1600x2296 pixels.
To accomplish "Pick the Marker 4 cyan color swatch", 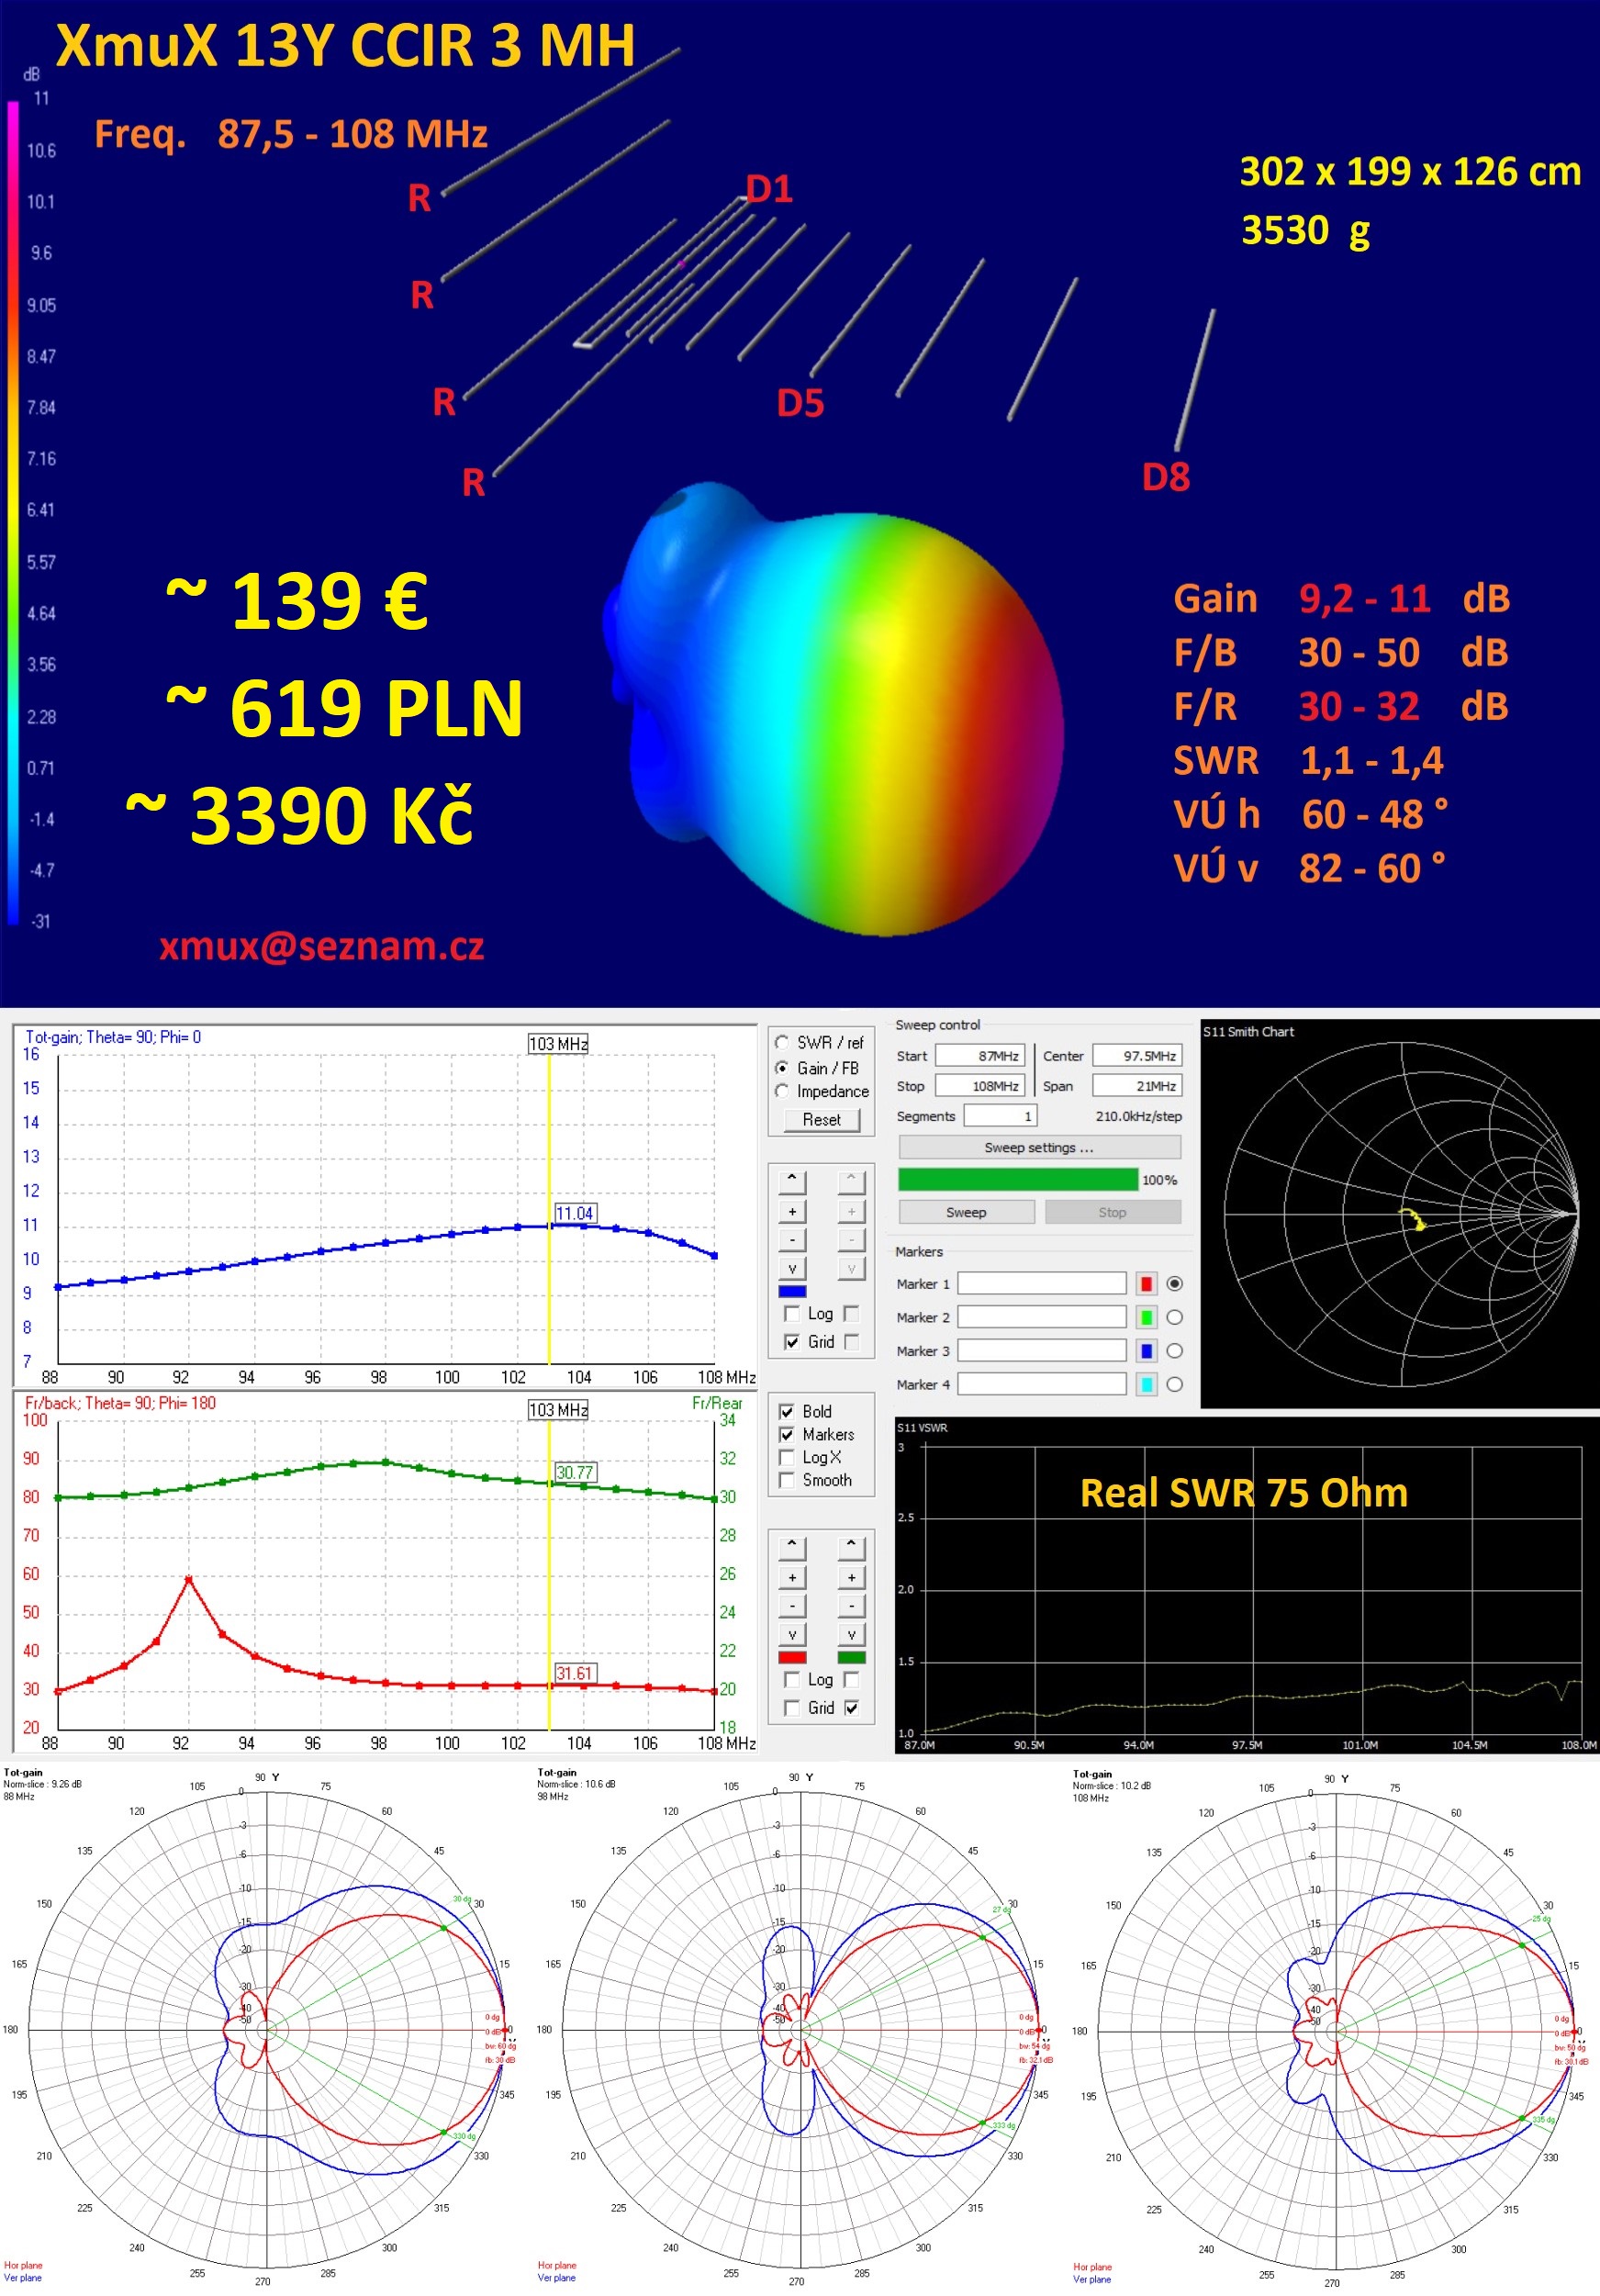I will 1146,1384.
